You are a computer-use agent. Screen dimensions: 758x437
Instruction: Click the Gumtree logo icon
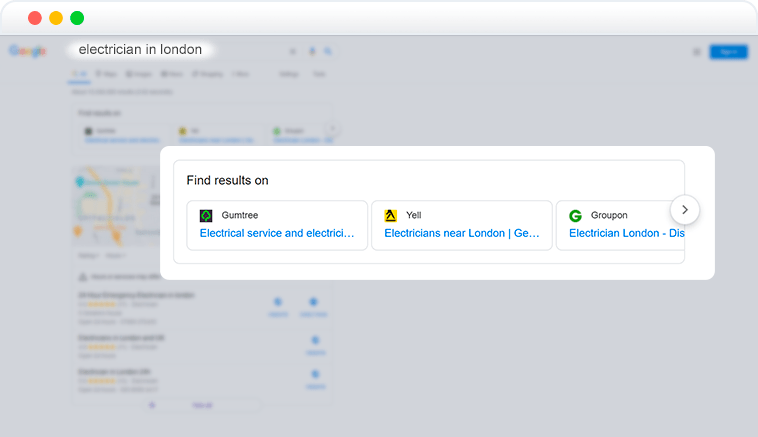206,216
